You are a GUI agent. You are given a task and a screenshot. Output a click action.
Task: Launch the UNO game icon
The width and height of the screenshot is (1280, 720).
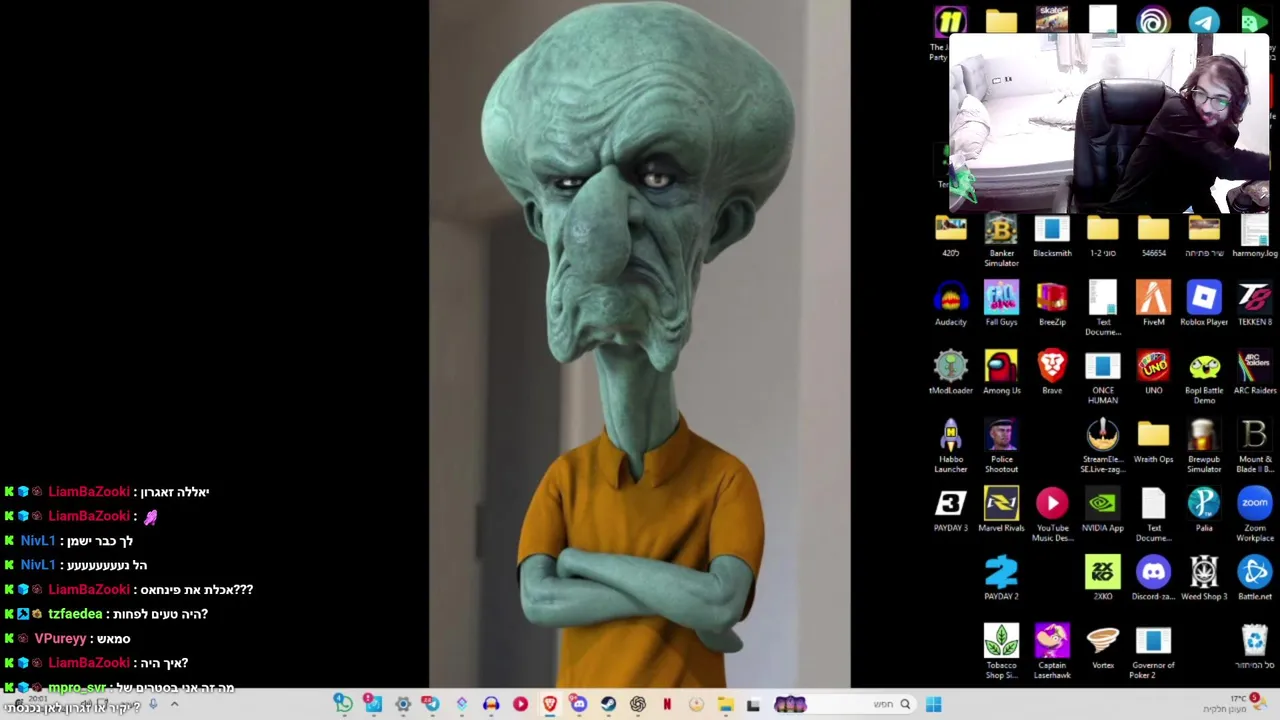pyautogui.click(x=1153, y=373)
